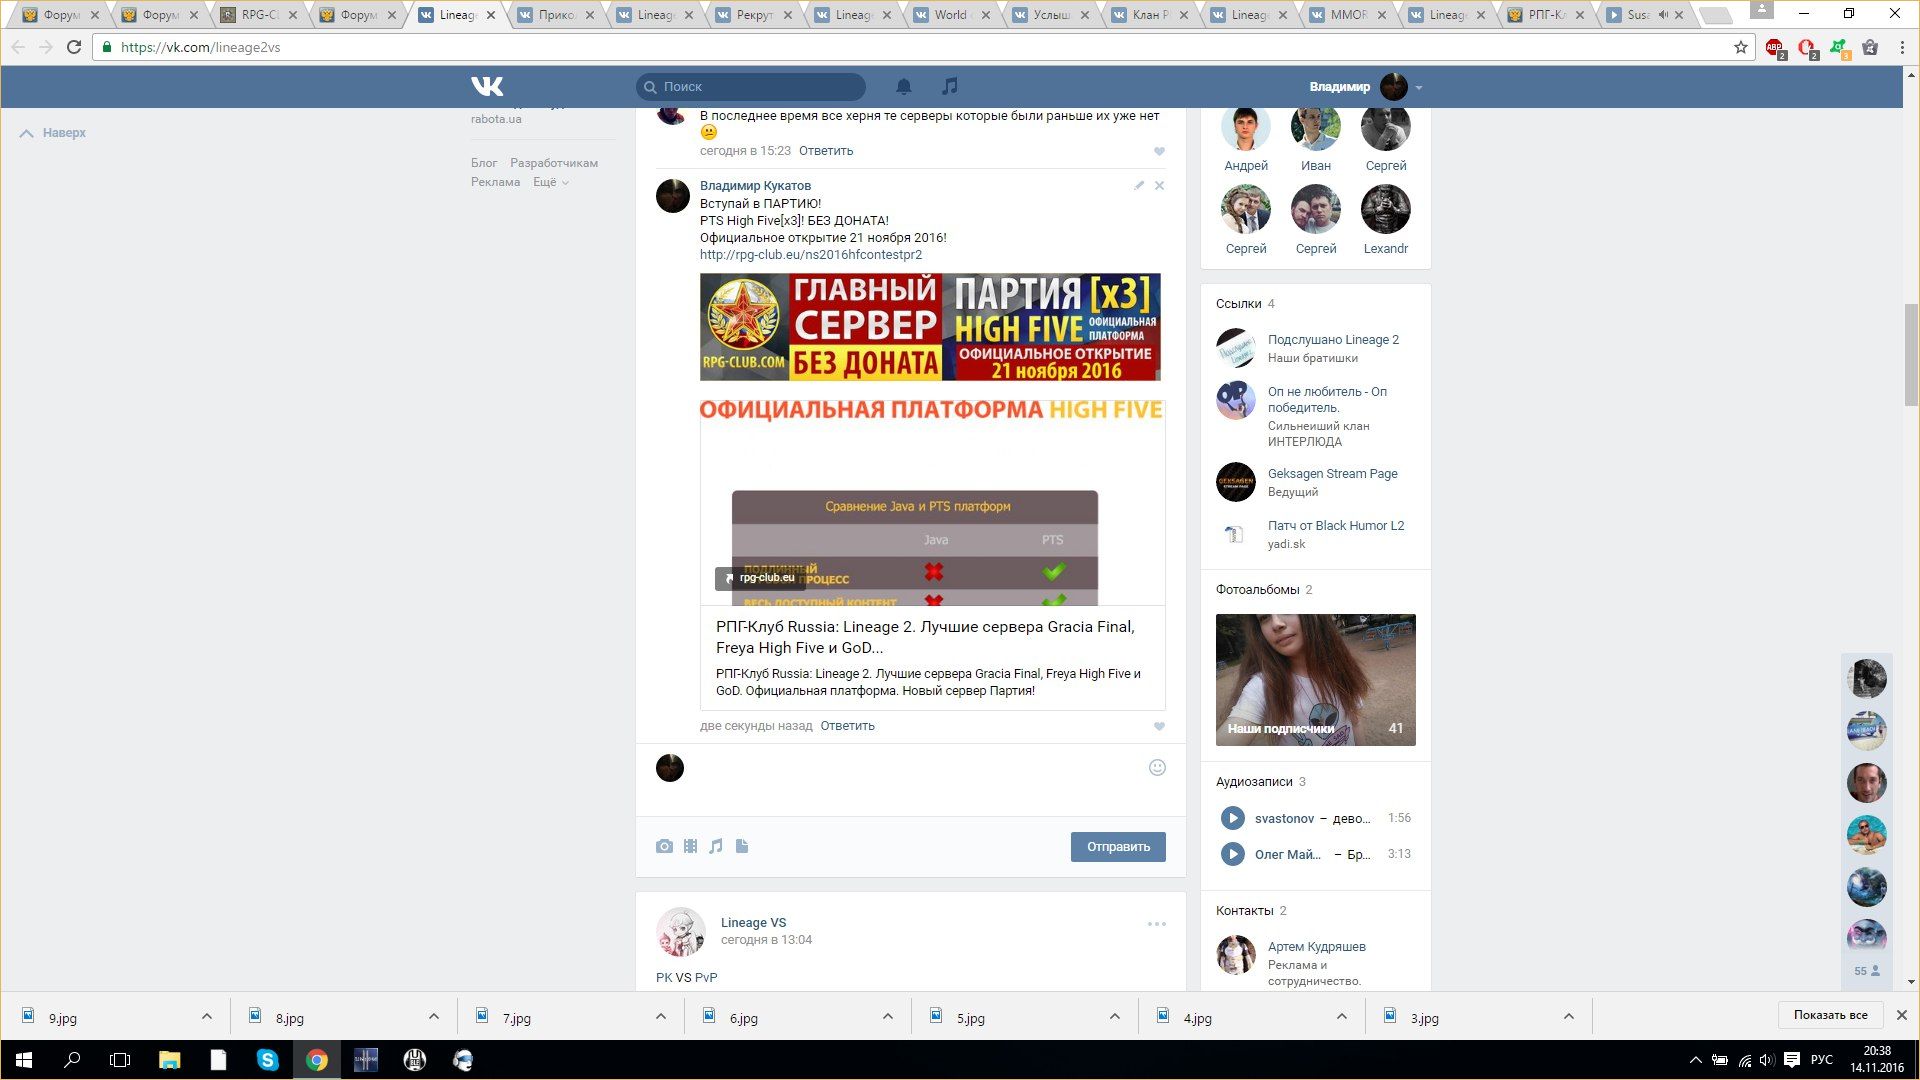Image resolution: width=1920 pixels, height=1080 pixels.
Task: Open Lineage VS post options dots
Action: point(1157,924)
